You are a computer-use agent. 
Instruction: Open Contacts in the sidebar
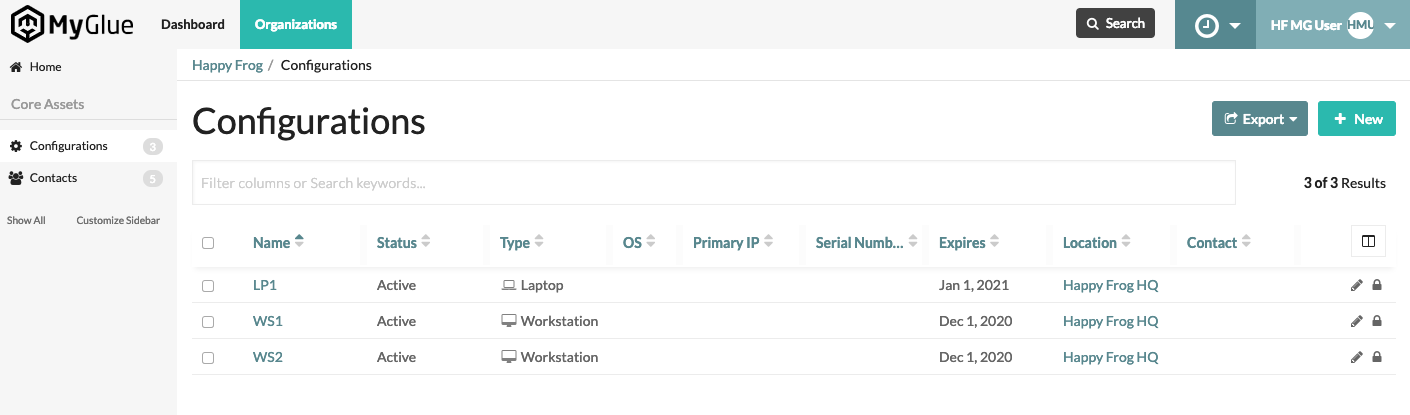tap(54, 178)
